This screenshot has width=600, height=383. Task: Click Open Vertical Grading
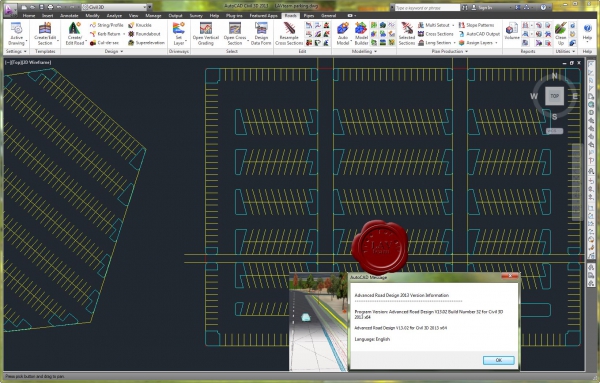pos(206,34)
